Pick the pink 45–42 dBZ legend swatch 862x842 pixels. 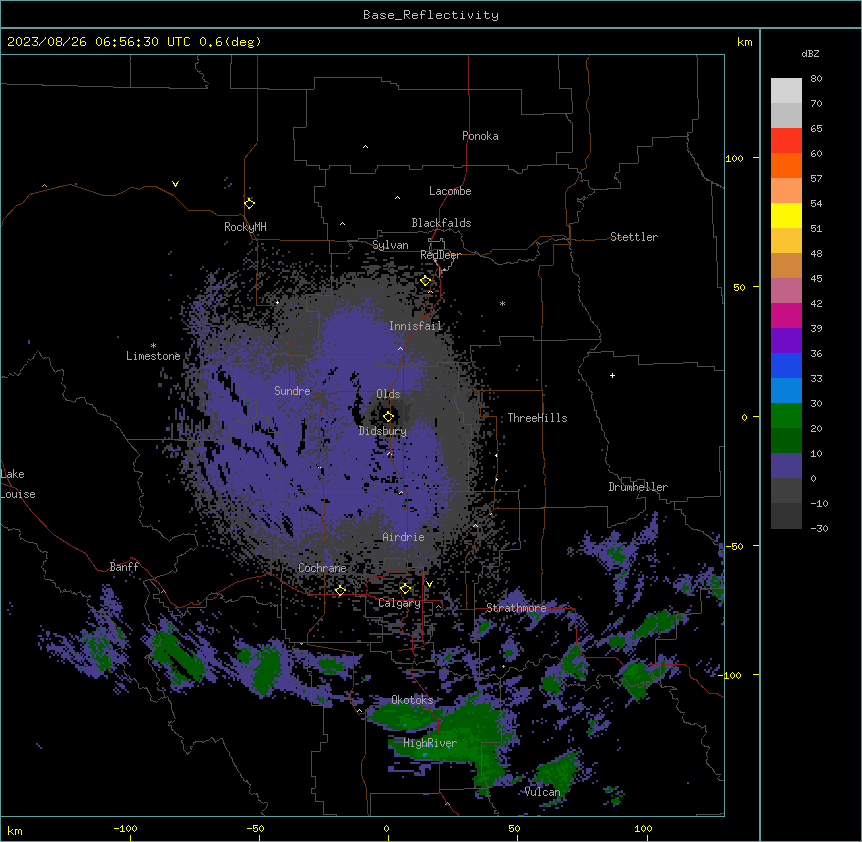point(786,291)
